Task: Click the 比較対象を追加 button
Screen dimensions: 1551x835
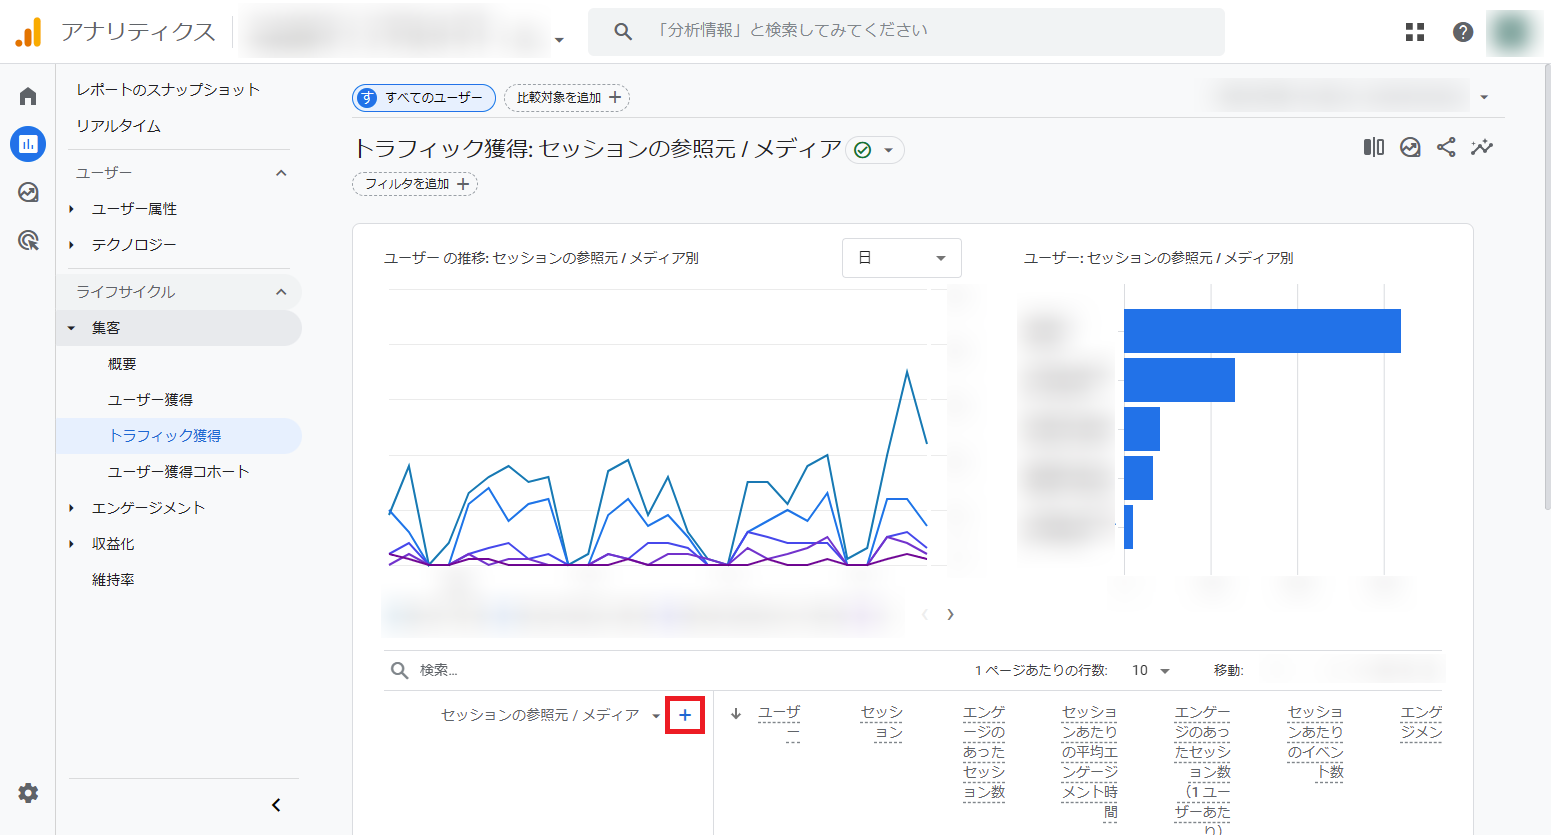Action: coord(567,98)
